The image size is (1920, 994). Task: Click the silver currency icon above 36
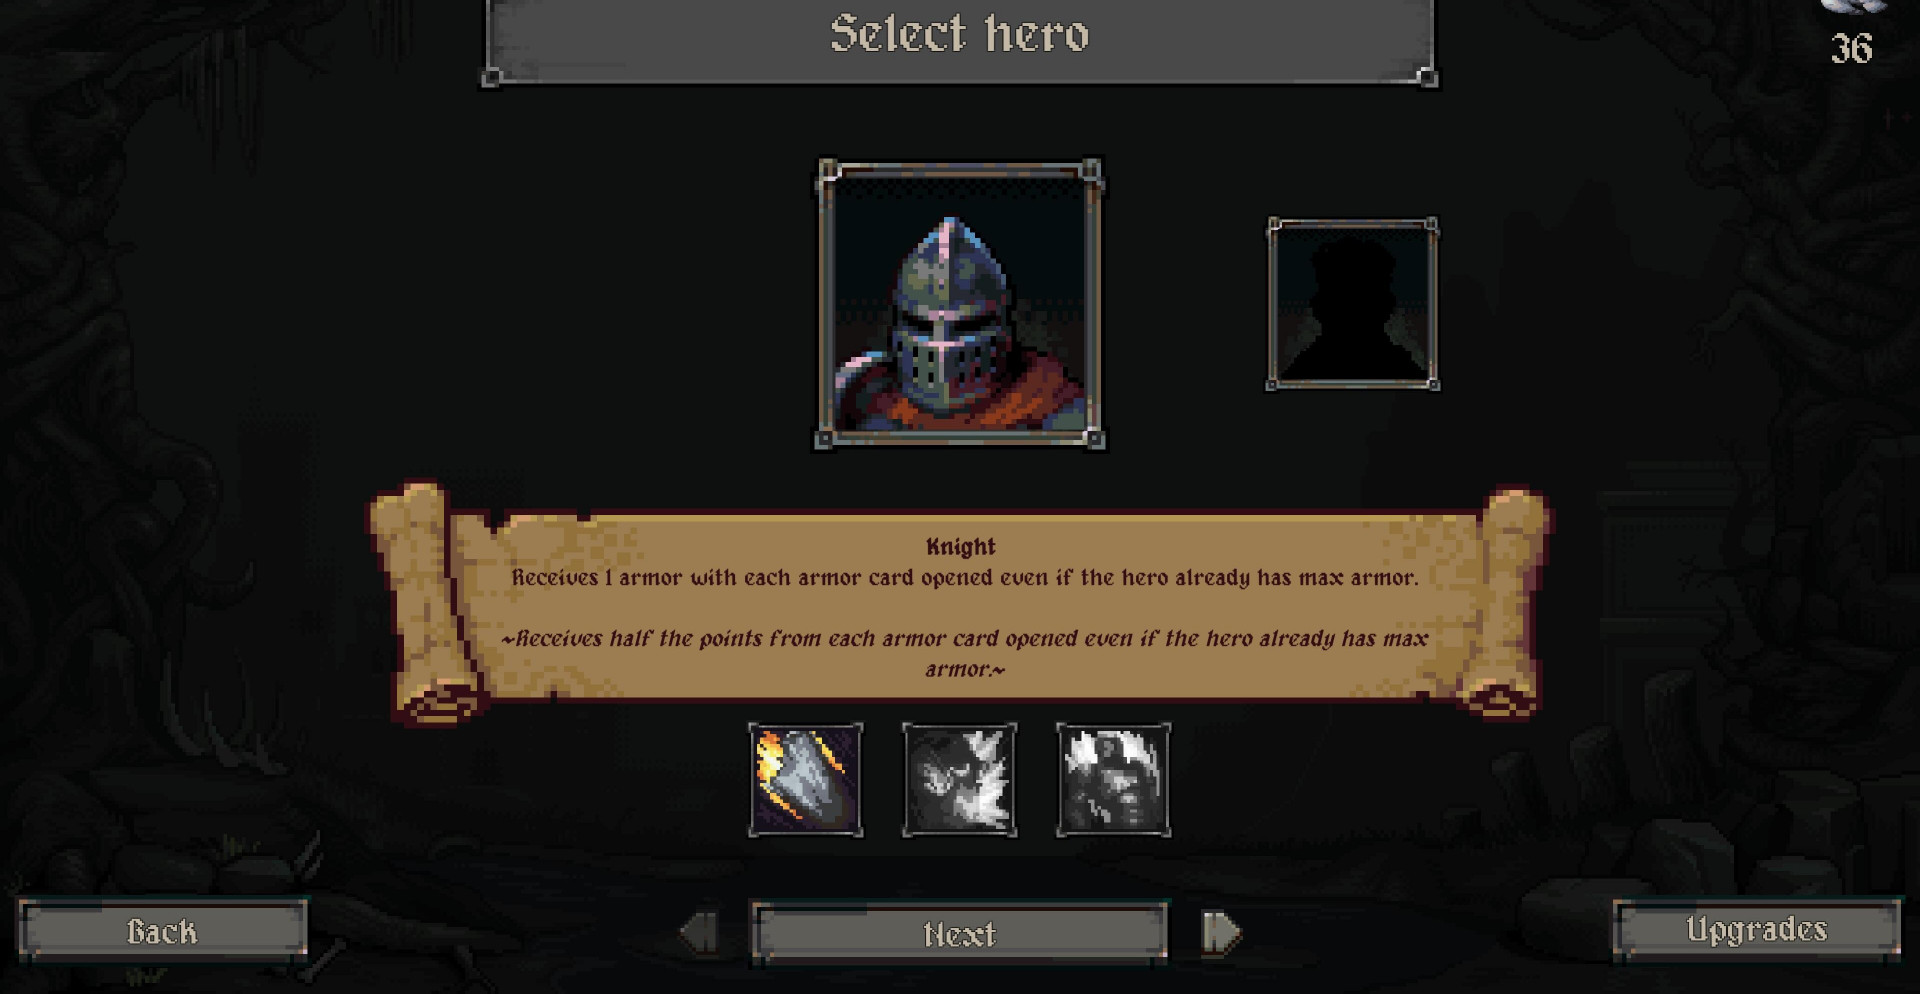tap(1855, 6)
